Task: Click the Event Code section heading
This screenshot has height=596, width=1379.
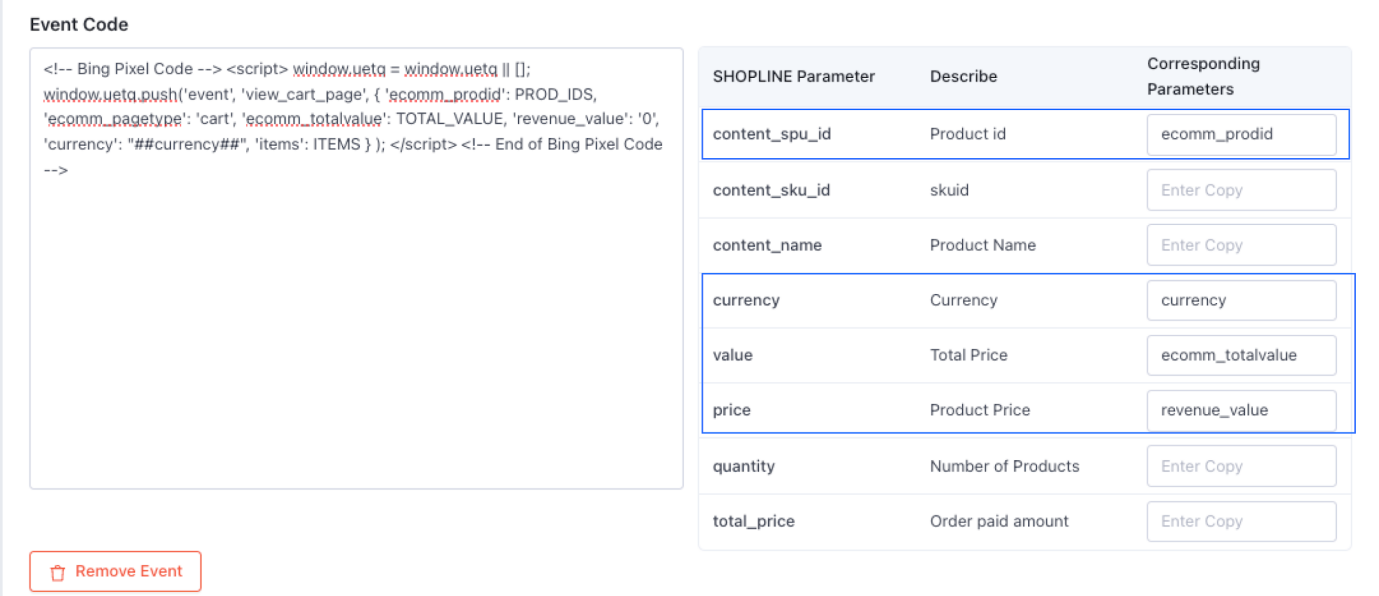Action: [x=79, y=24]
